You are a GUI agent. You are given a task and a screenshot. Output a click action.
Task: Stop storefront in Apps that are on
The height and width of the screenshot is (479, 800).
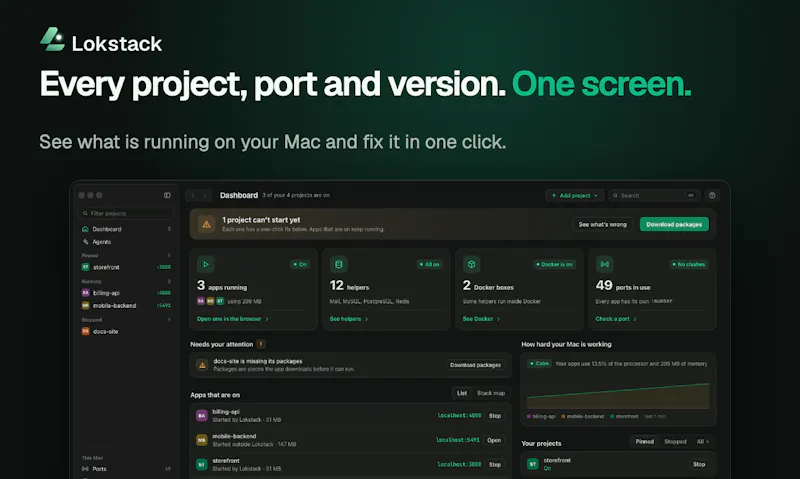tap(495, 465)
